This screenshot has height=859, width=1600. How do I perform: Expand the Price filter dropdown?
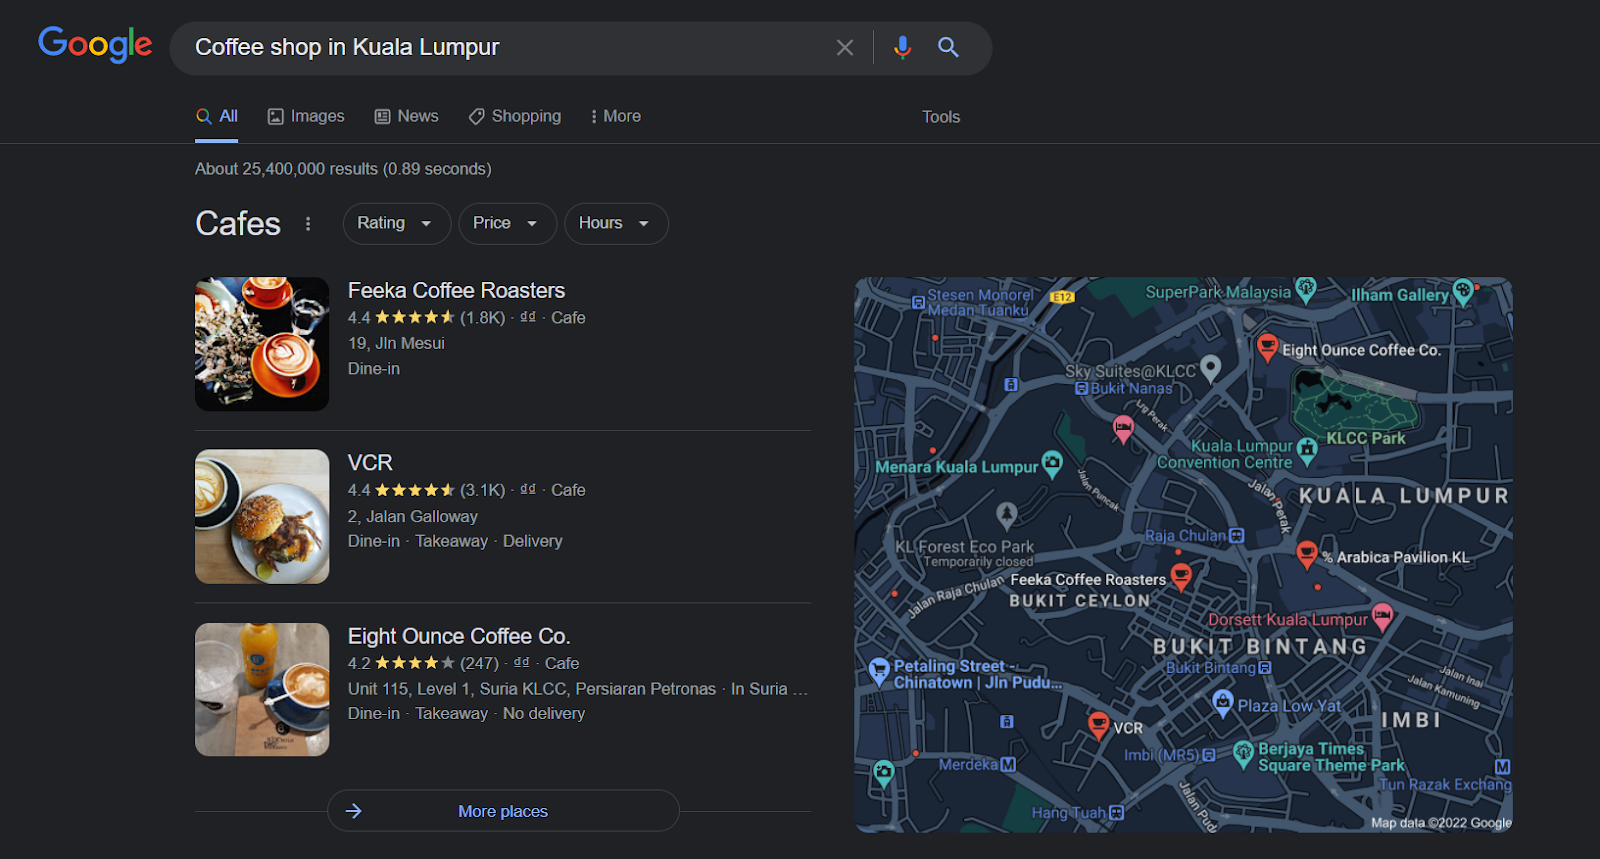point(507,223)
